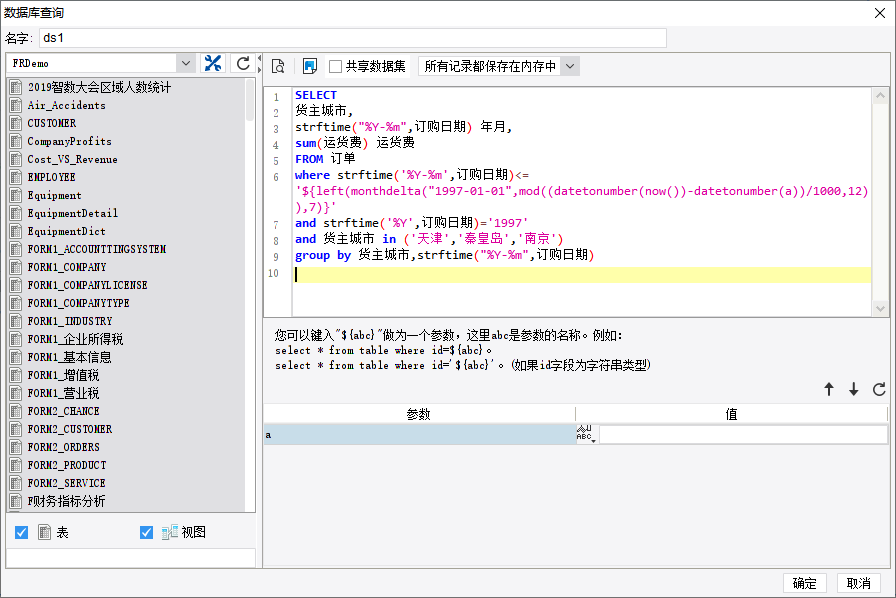Move parameter up with arrow

829,389
